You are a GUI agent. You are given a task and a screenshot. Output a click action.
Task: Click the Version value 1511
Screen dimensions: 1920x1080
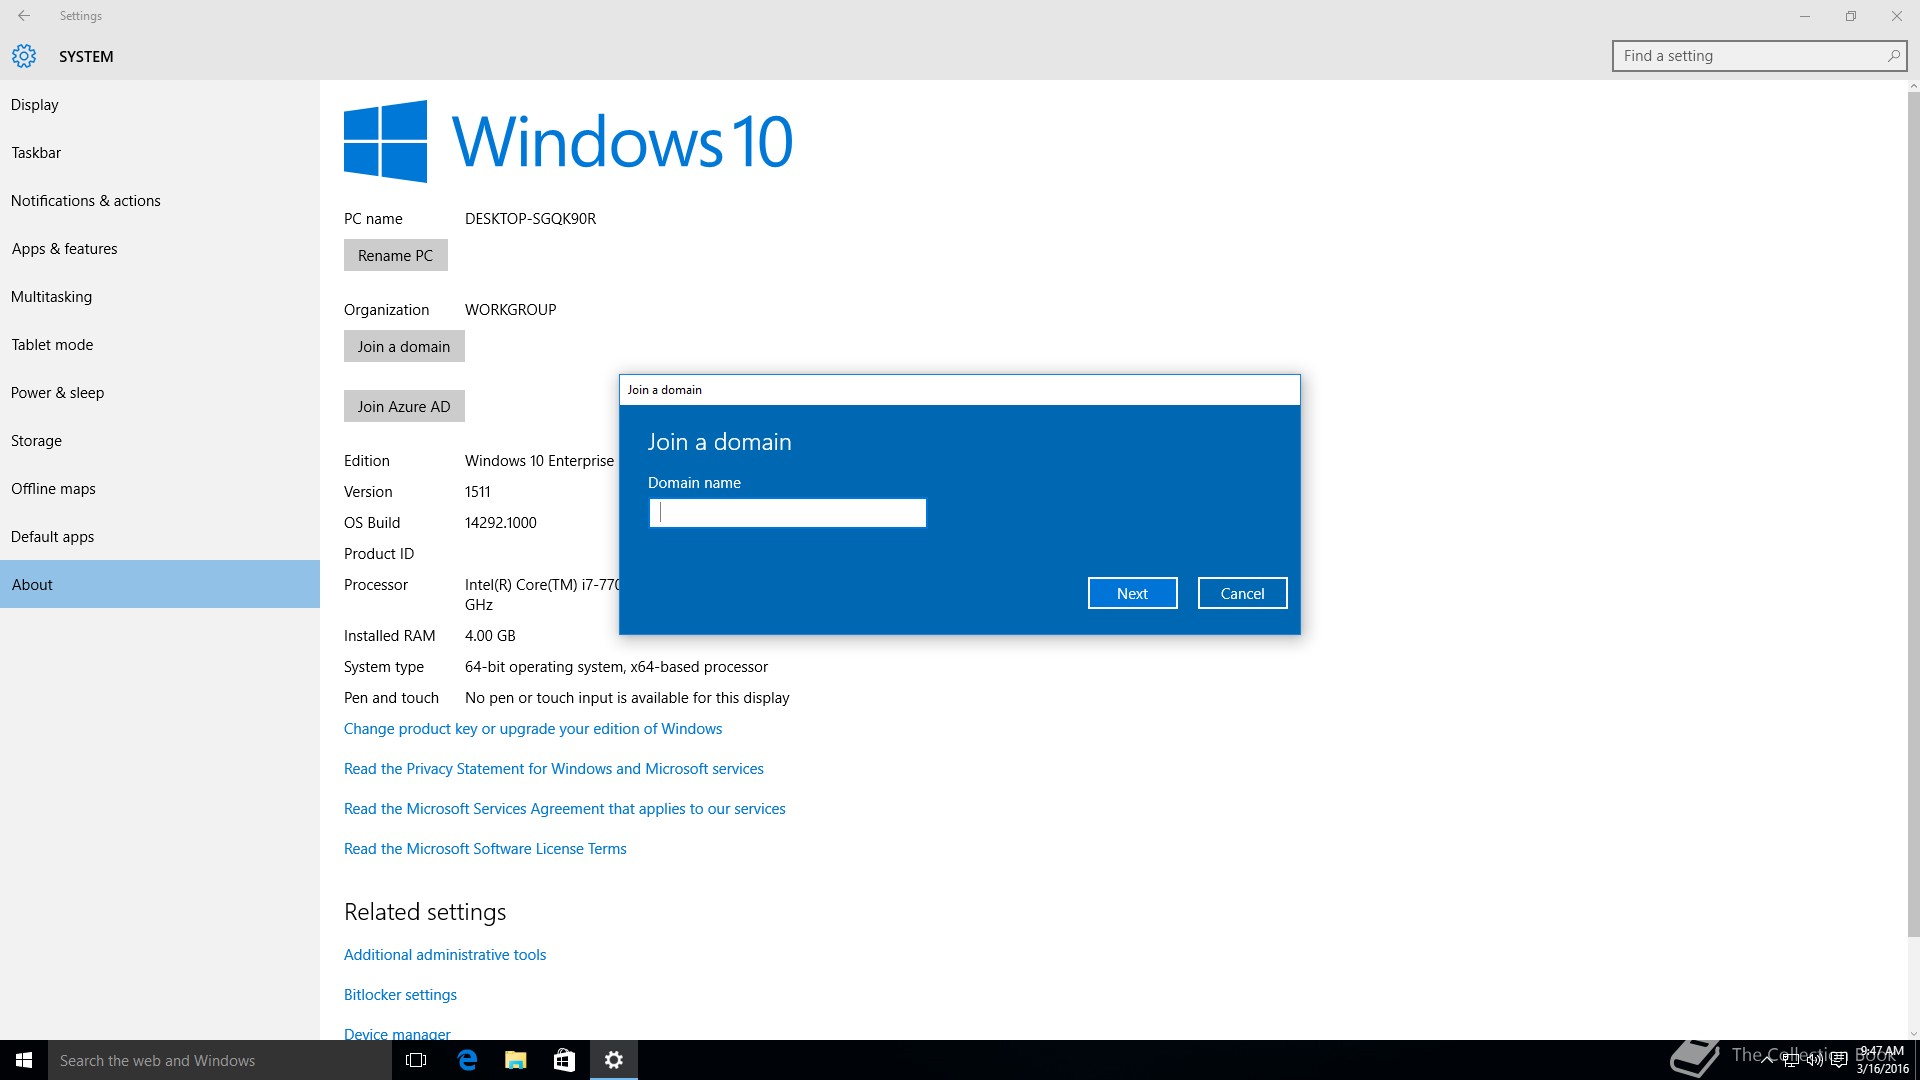click(x=478, y=492)
